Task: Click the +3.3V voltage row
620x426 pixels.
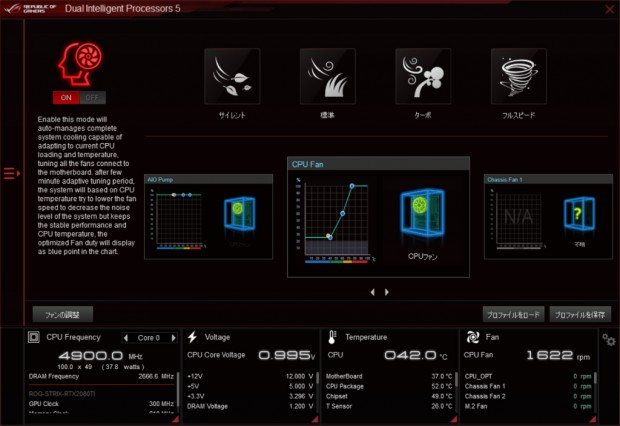Action: click(x=250, y=396)
